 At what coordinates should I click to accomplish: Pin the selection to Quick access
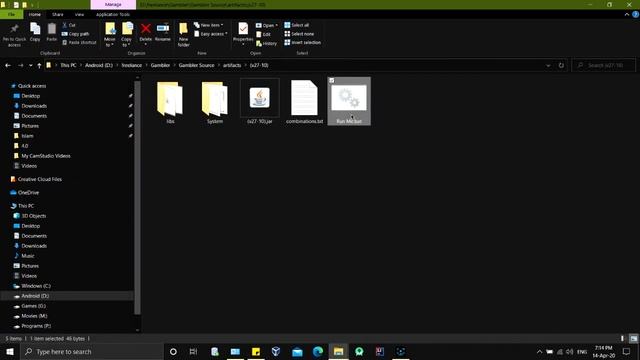coord(14,35)
